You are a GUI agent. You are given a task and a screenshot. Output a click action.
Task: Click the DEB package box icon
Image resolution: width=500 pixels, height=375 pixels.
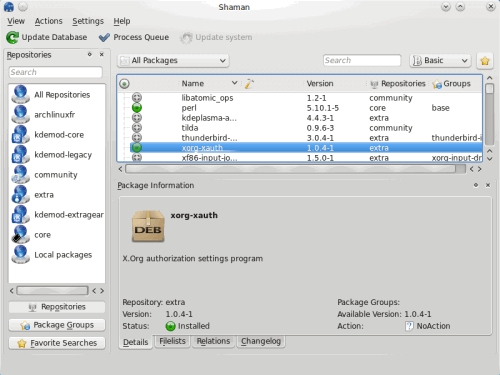click(x=148, y=226)
